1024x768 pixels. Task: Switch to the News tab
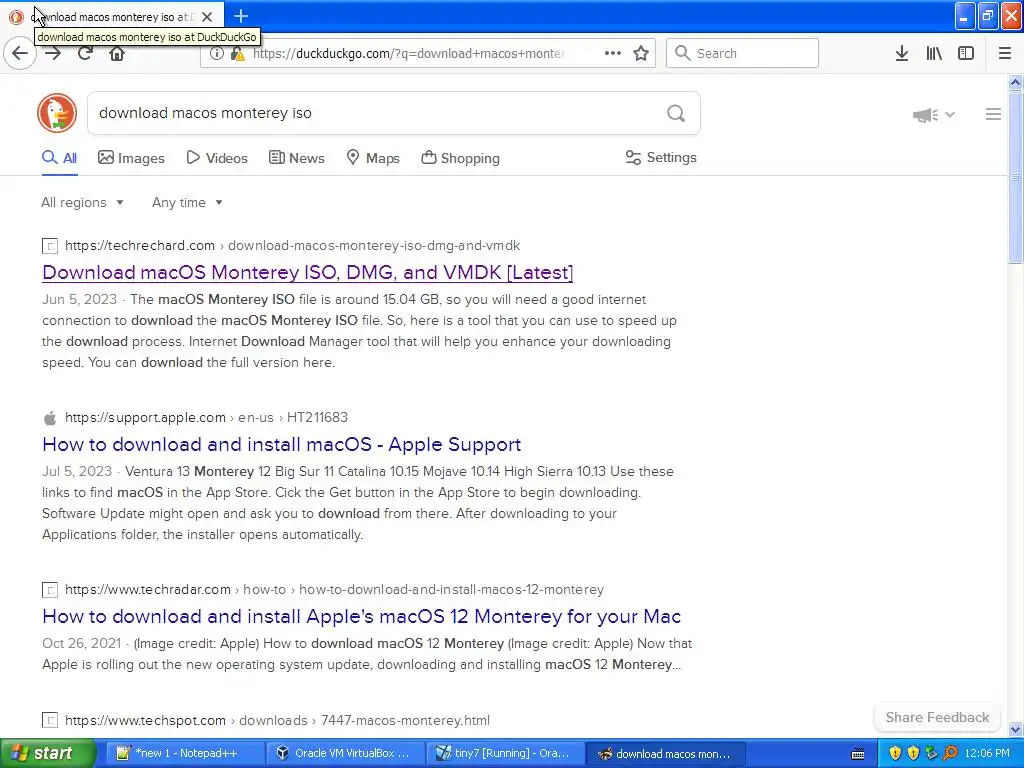[296, 158]
